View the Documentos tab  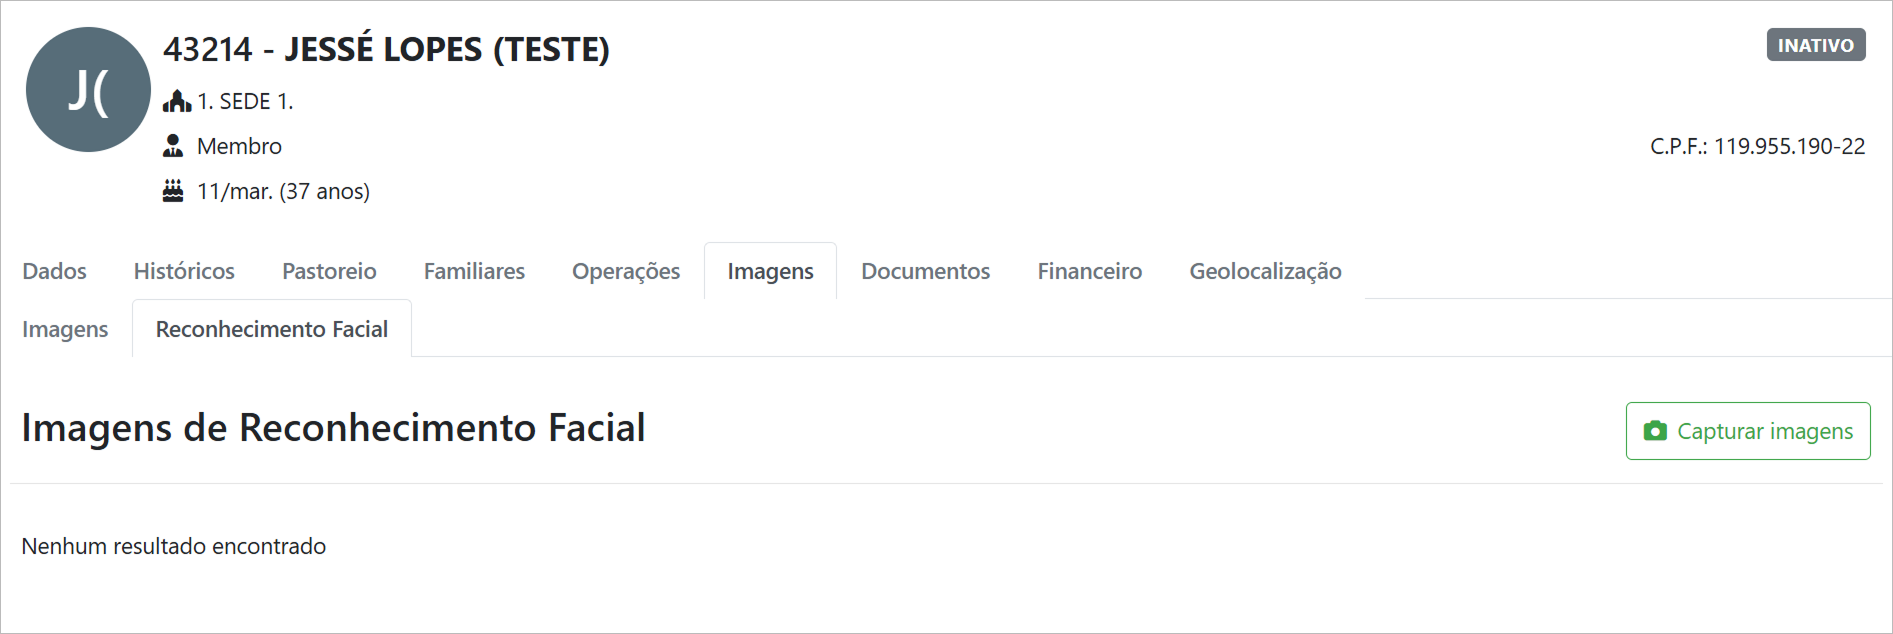point(925,271)
